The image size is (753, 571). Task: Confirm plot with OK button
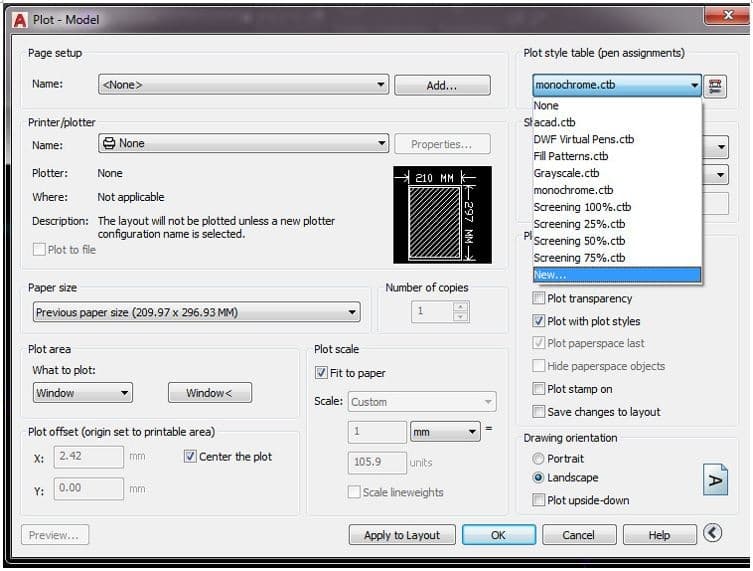click(499, 535)
